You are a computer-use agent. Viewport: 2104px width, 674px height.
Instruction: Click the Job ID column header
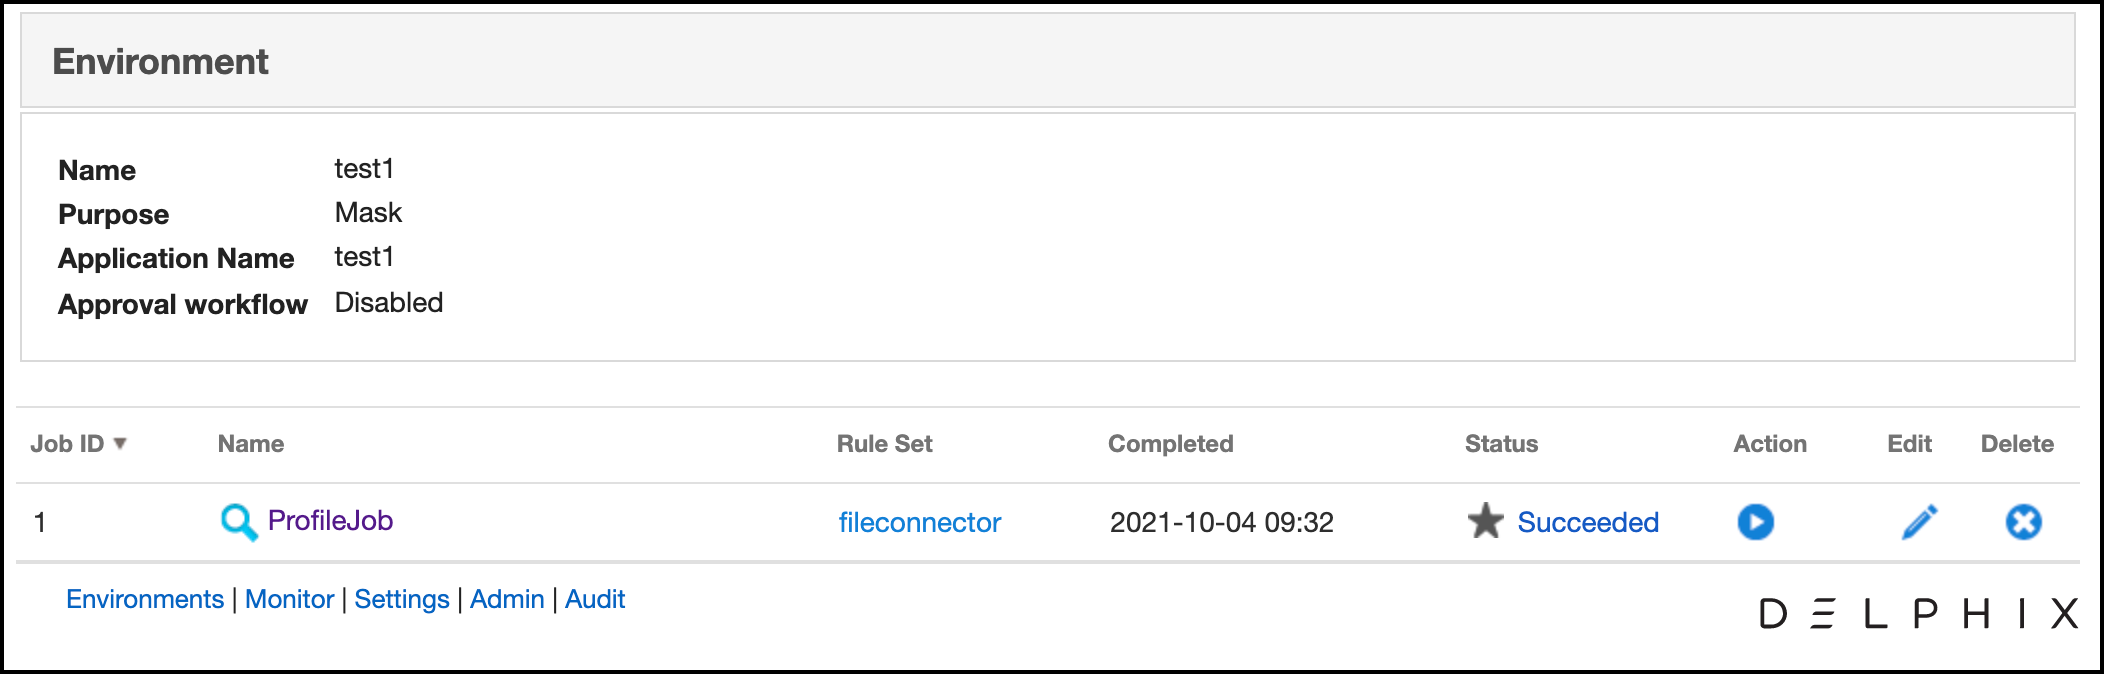(67, 444)
